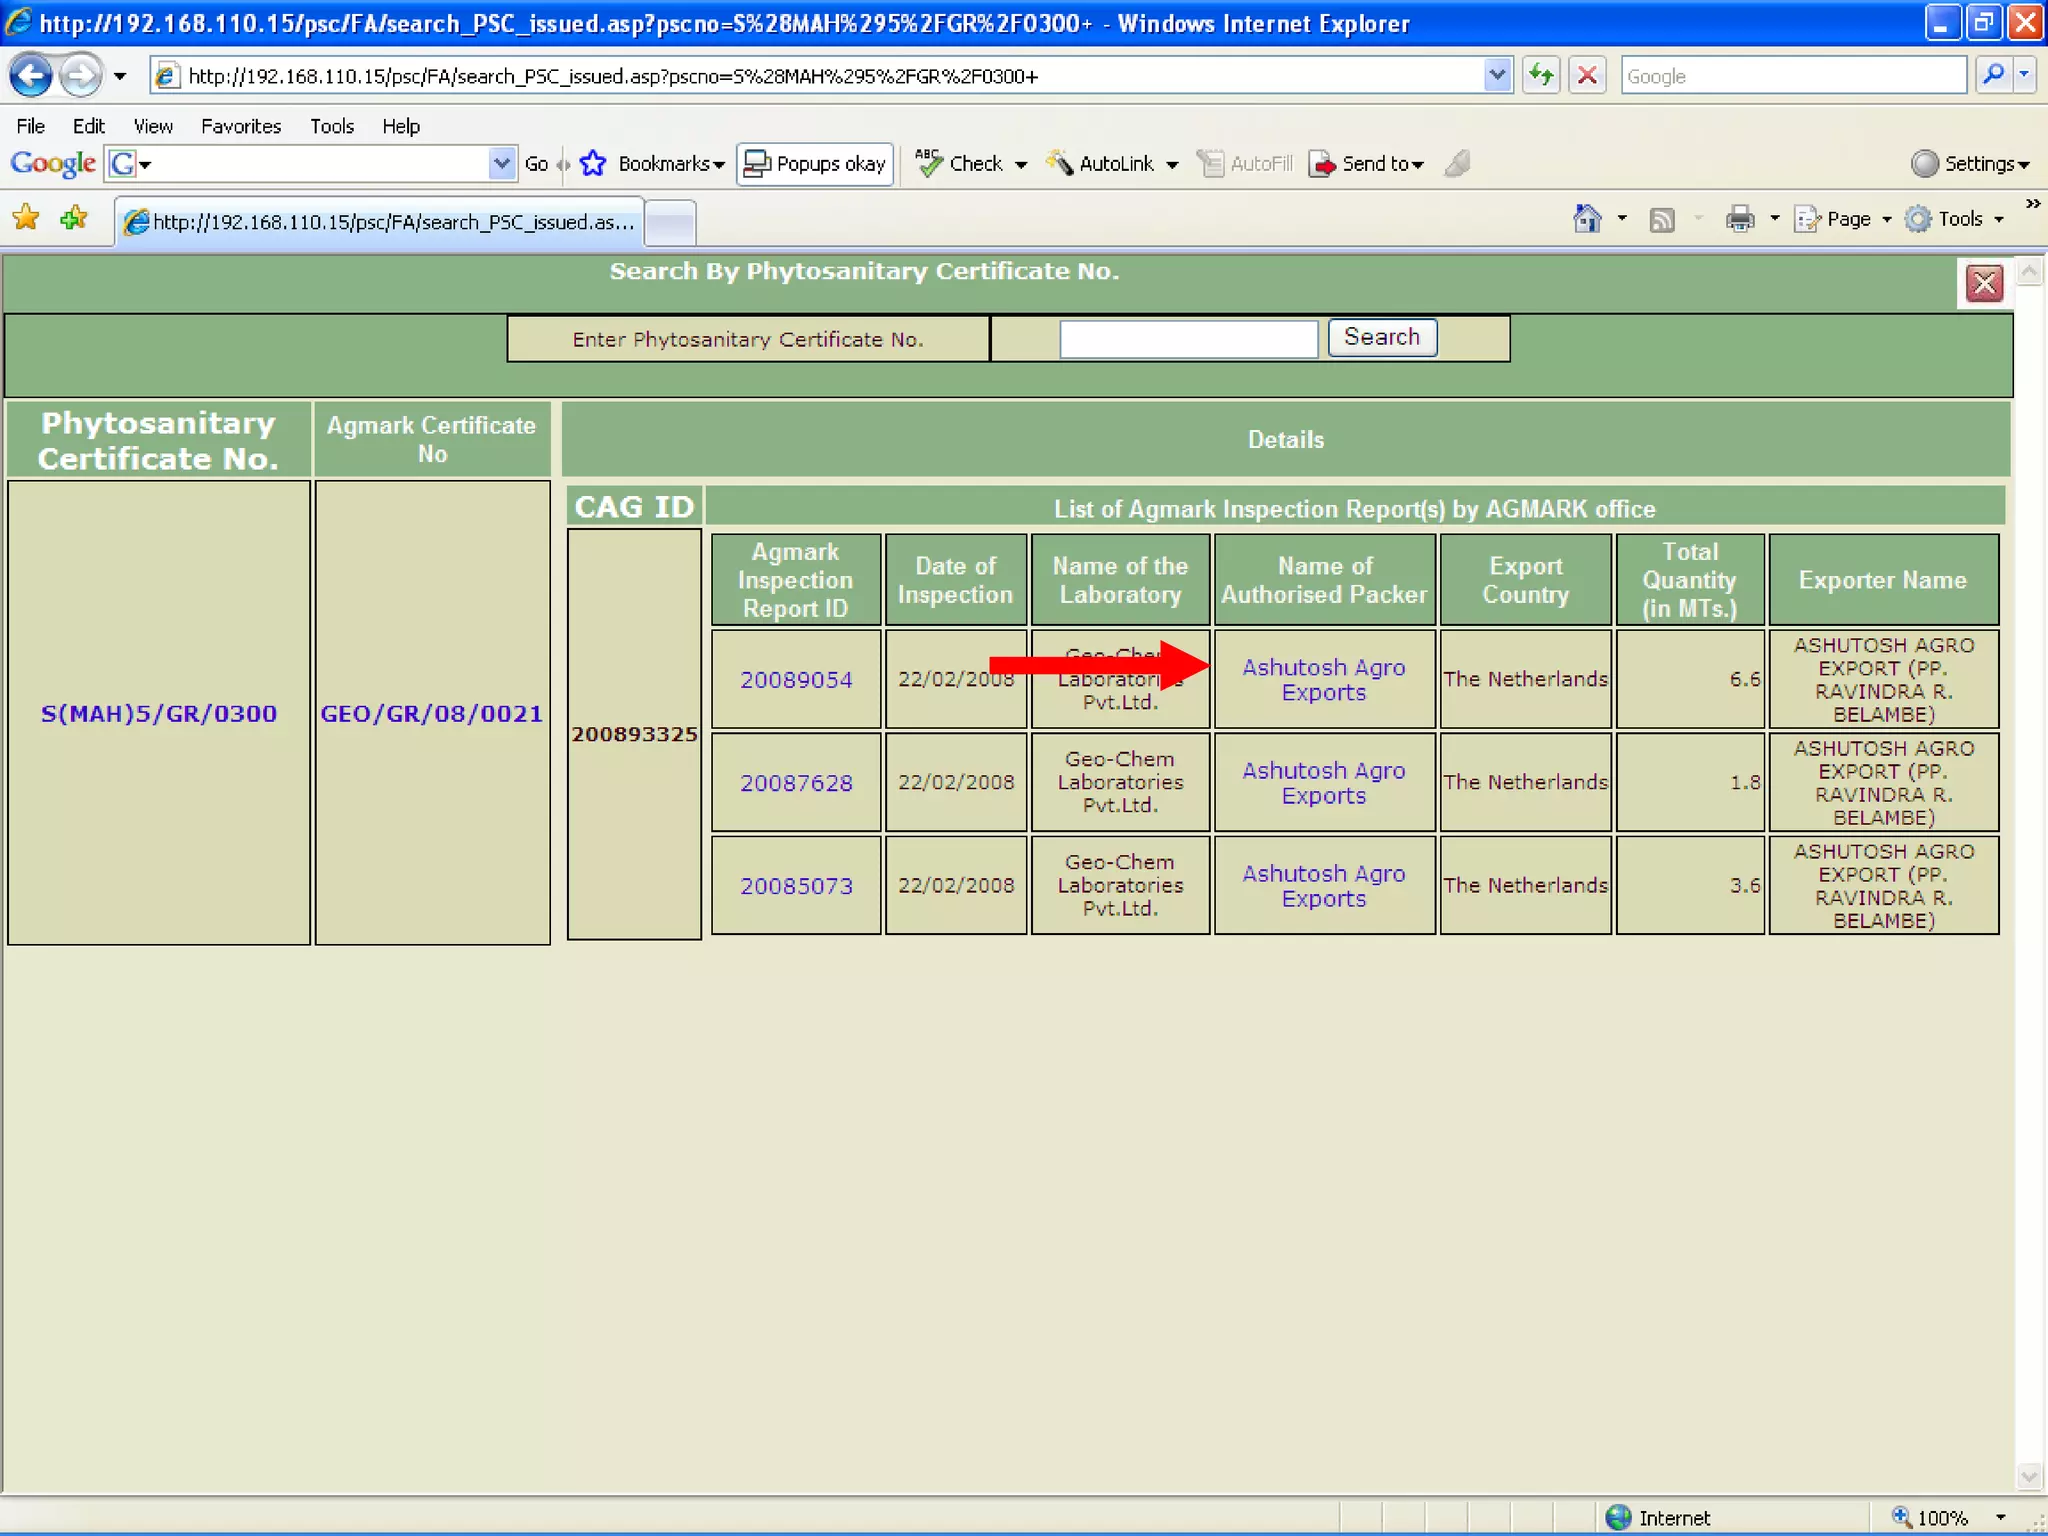Click the search magnifier icon

[x=1993, y=76]
